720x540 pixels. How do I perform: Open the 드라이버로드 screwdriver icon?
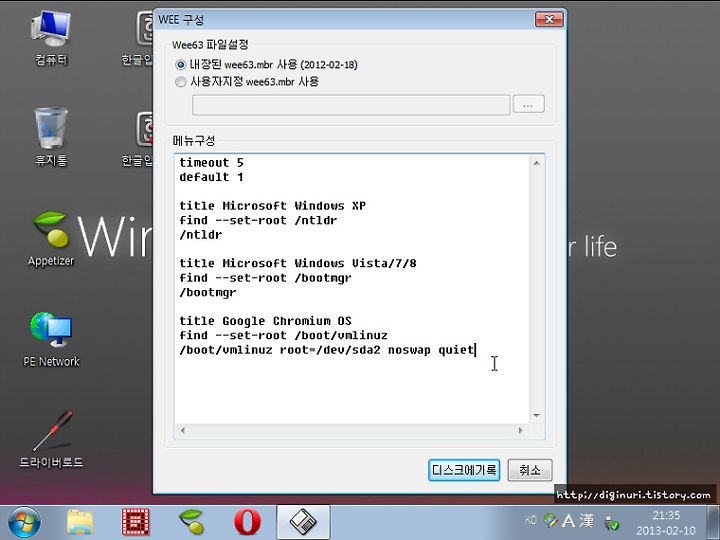(x=51, y=439)
